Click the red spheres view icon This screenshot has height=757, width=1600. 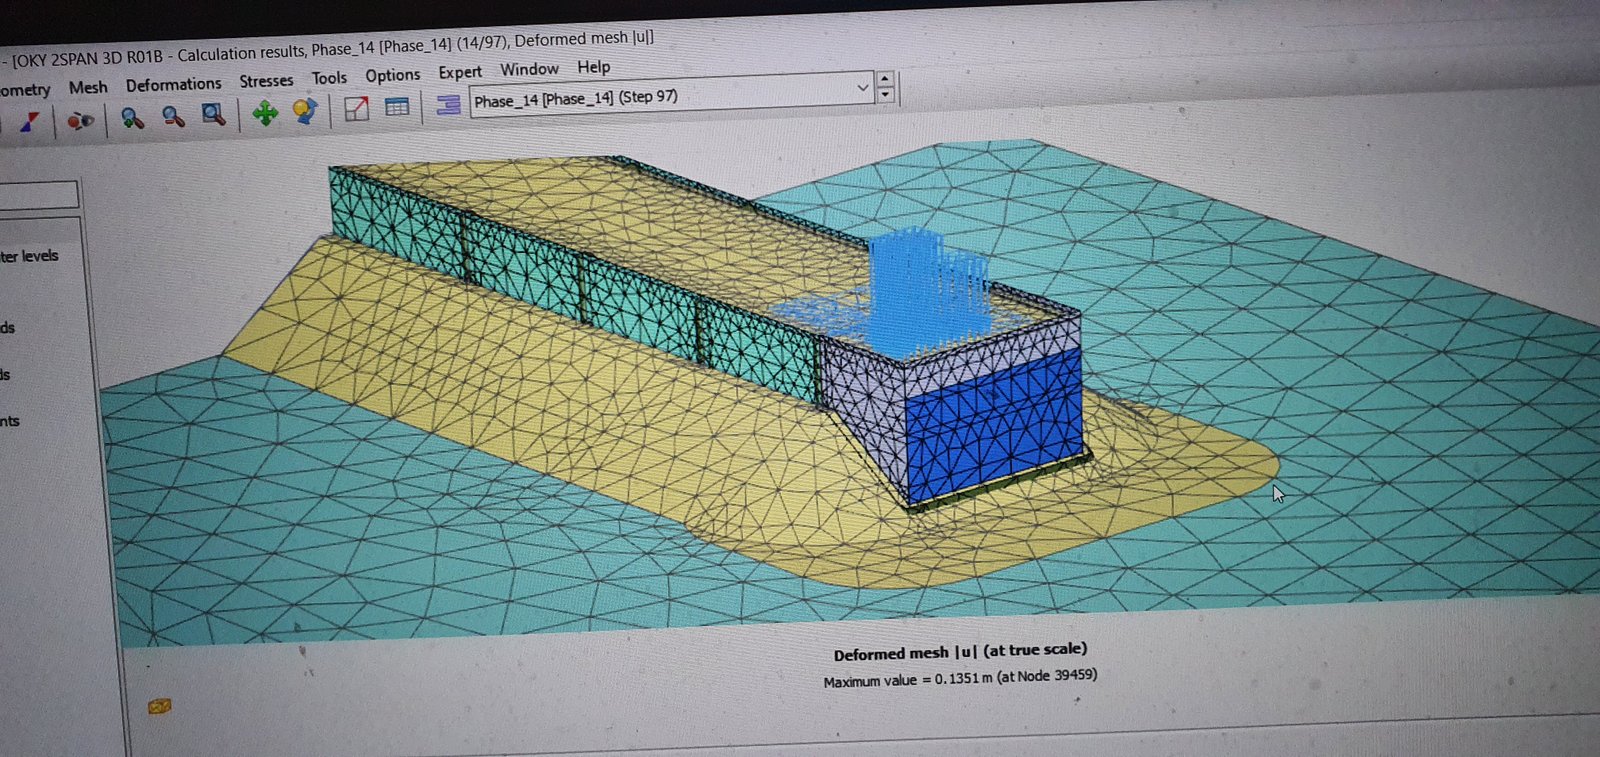[80, 120]
